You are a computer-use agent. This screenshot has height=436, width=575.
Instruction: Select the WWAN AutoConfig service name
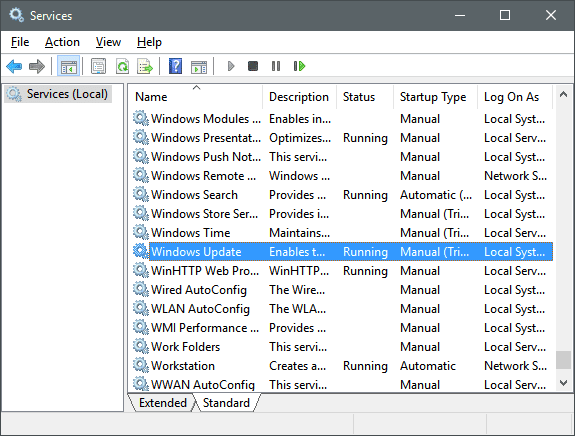[203, 384]
